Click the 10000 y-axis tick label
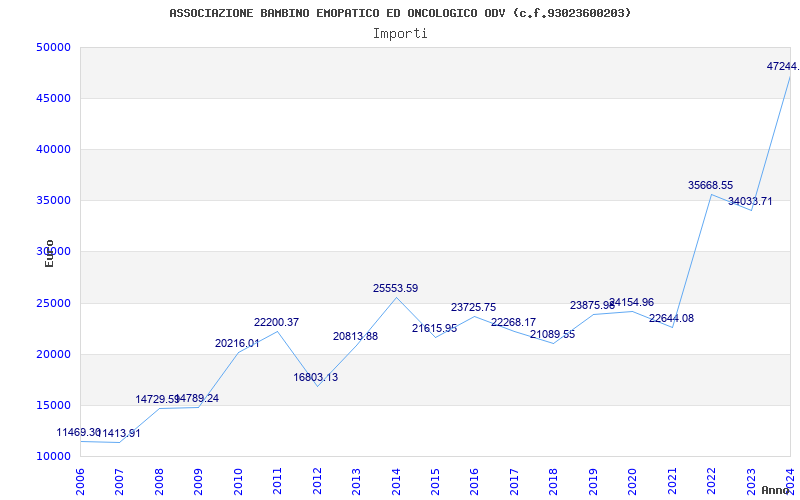The width and height of the screenshot is (800, 500). [53, 457]
